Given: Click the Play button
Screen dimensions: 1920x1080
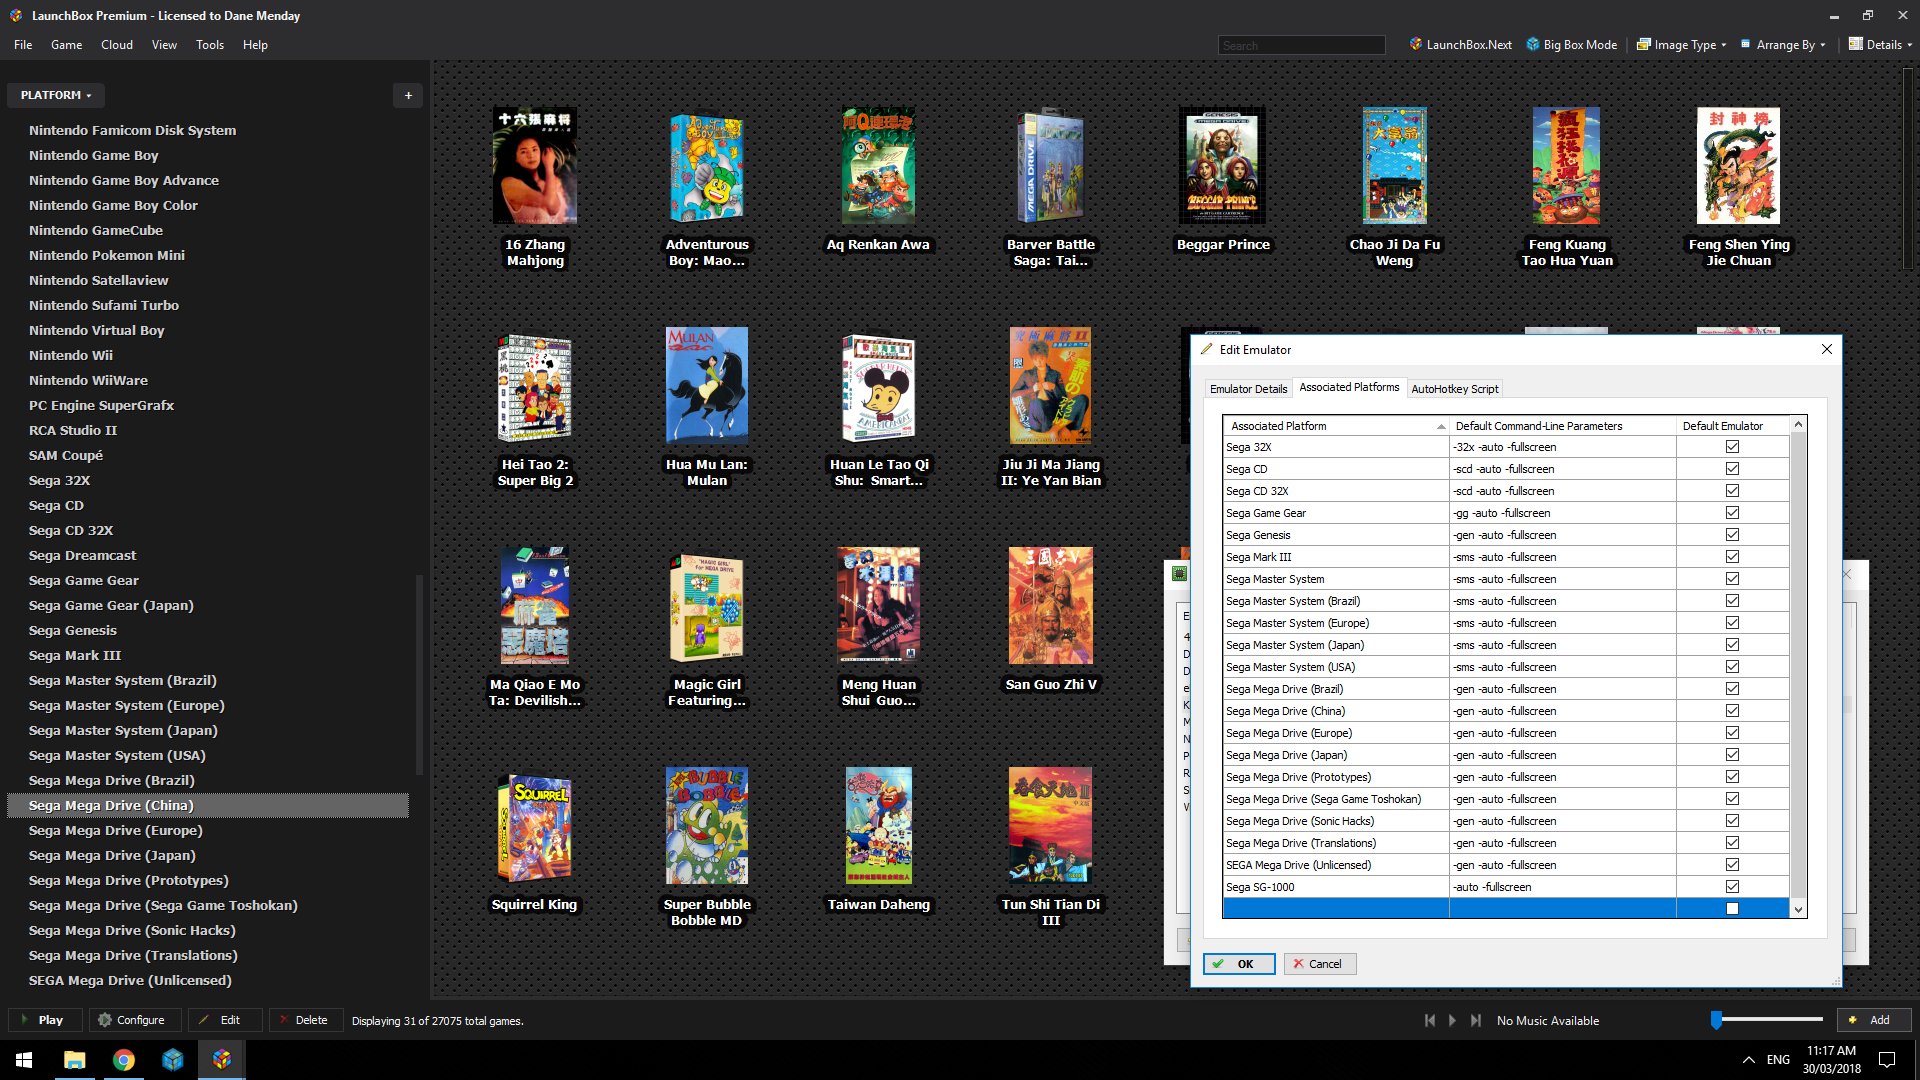Looking at the screenshot, I should (x=43, y=1020).
